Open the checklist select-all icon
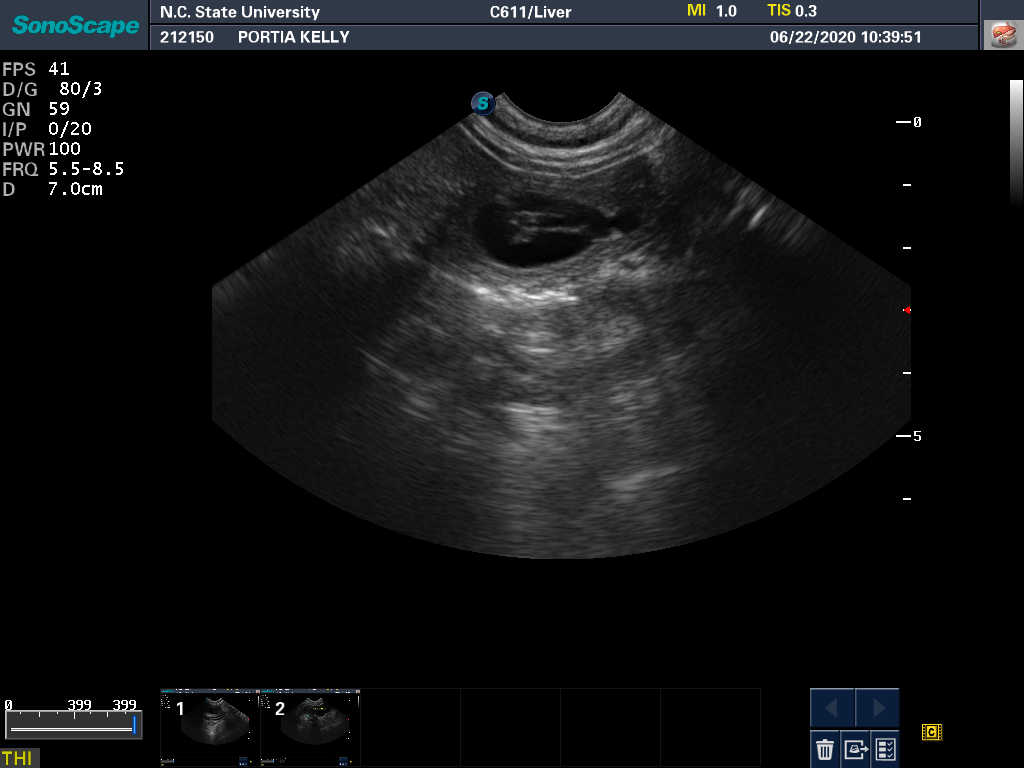Viewport: 1024px width, 768px height. pyautogui.click(x=885, y=748)
